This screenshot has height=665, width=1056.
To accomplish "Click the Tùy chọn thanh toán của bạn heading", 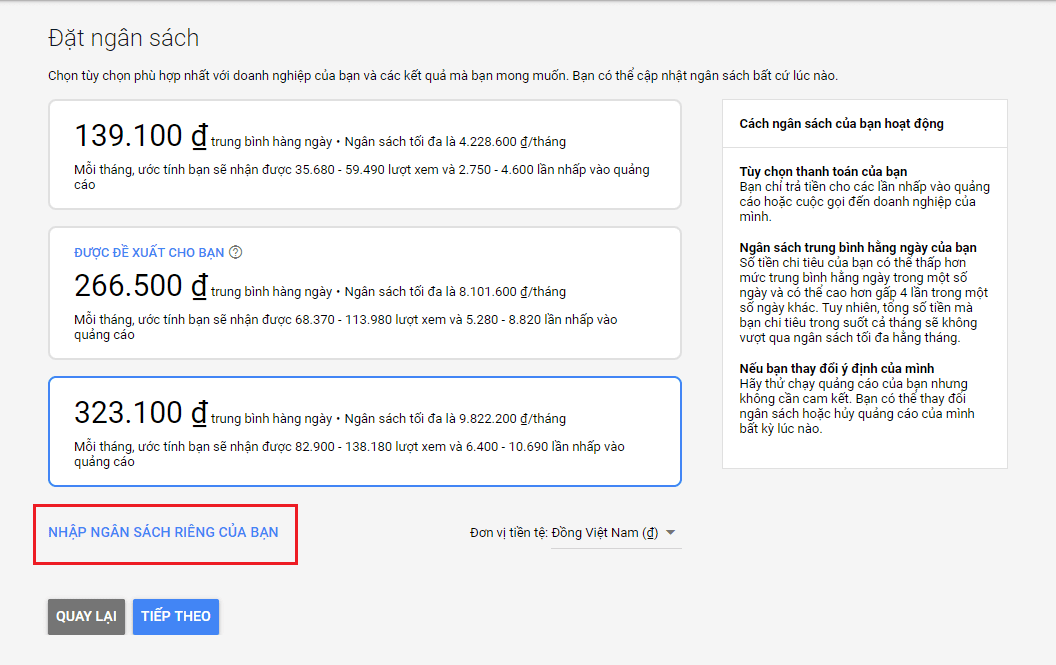I will 823,172.
